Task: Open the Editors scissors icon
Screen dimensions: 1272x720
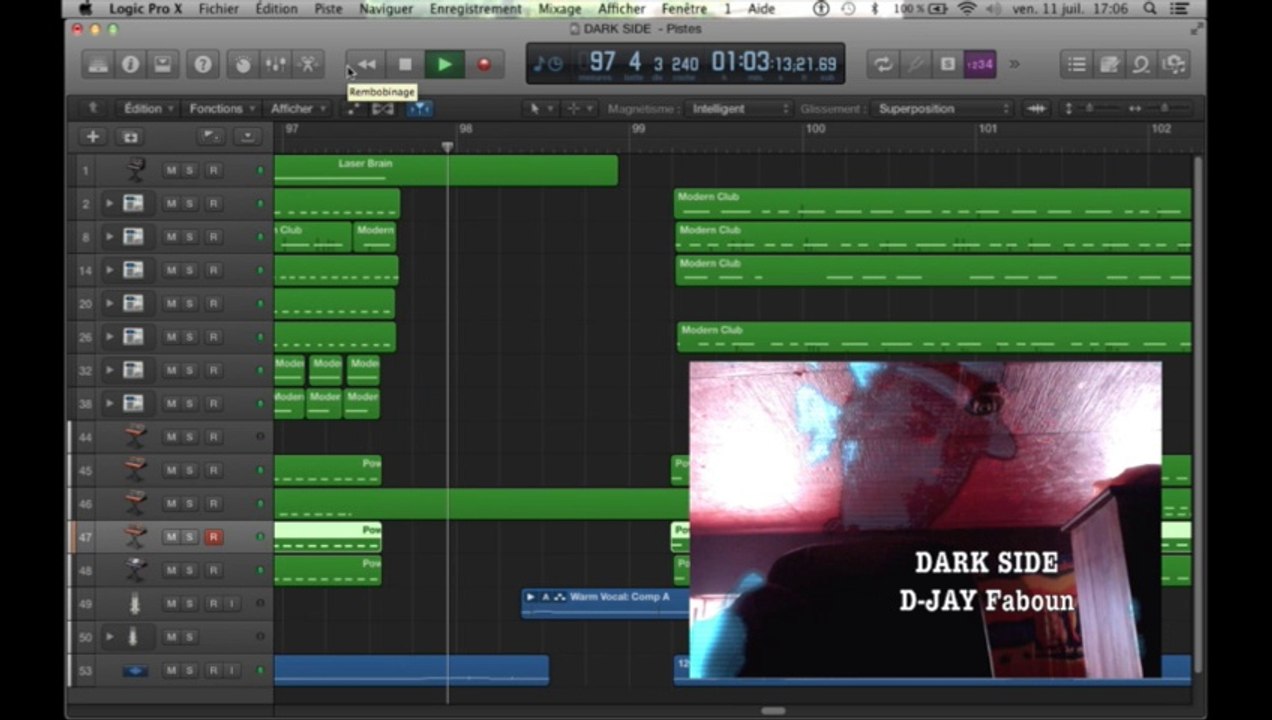Action: (307, 64)
